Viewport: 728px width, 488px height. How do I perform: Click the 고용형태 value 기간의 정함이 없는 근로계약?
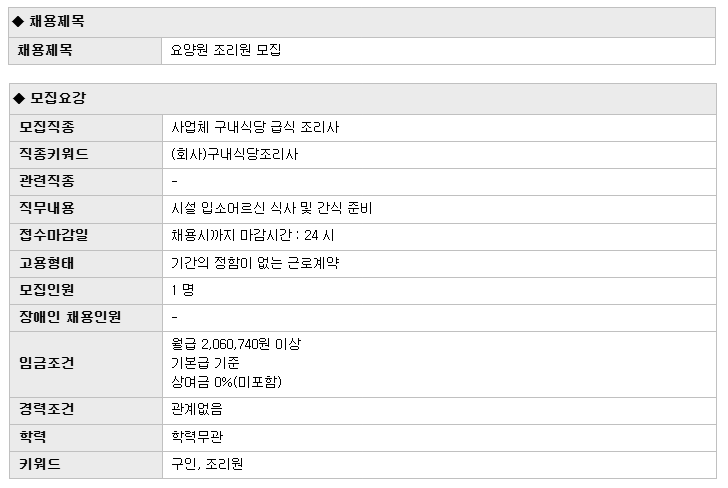coord(255,263)
